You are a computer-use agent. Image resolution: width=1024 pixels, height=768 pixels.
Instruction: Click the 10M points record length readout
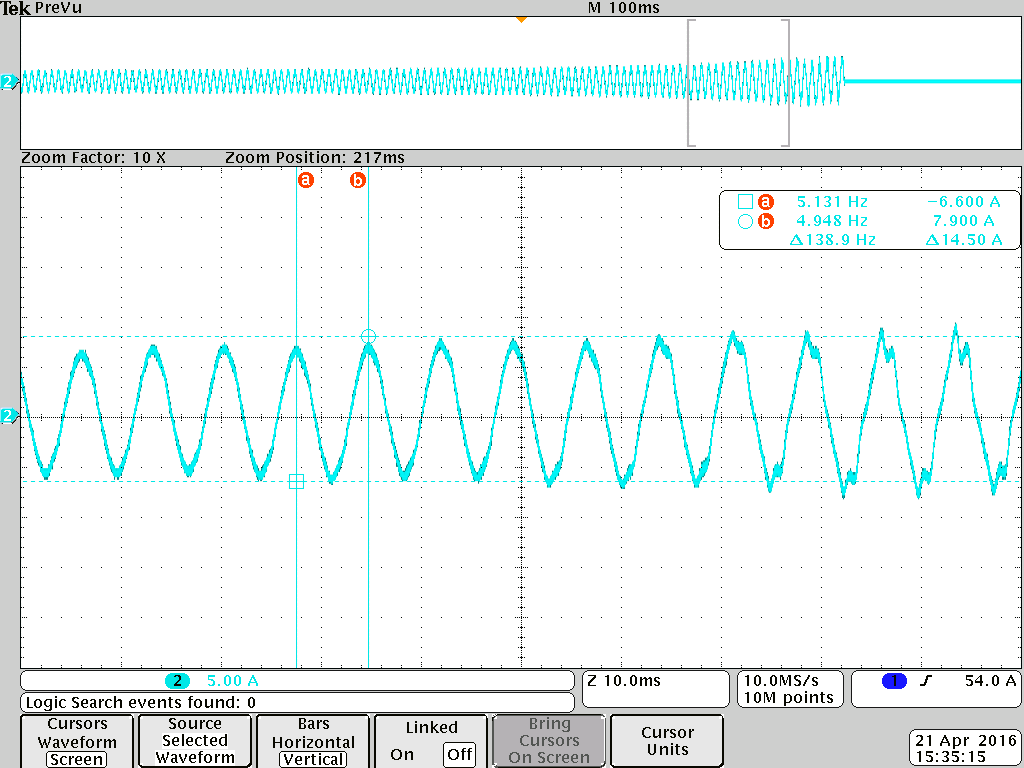click(789, 698)
